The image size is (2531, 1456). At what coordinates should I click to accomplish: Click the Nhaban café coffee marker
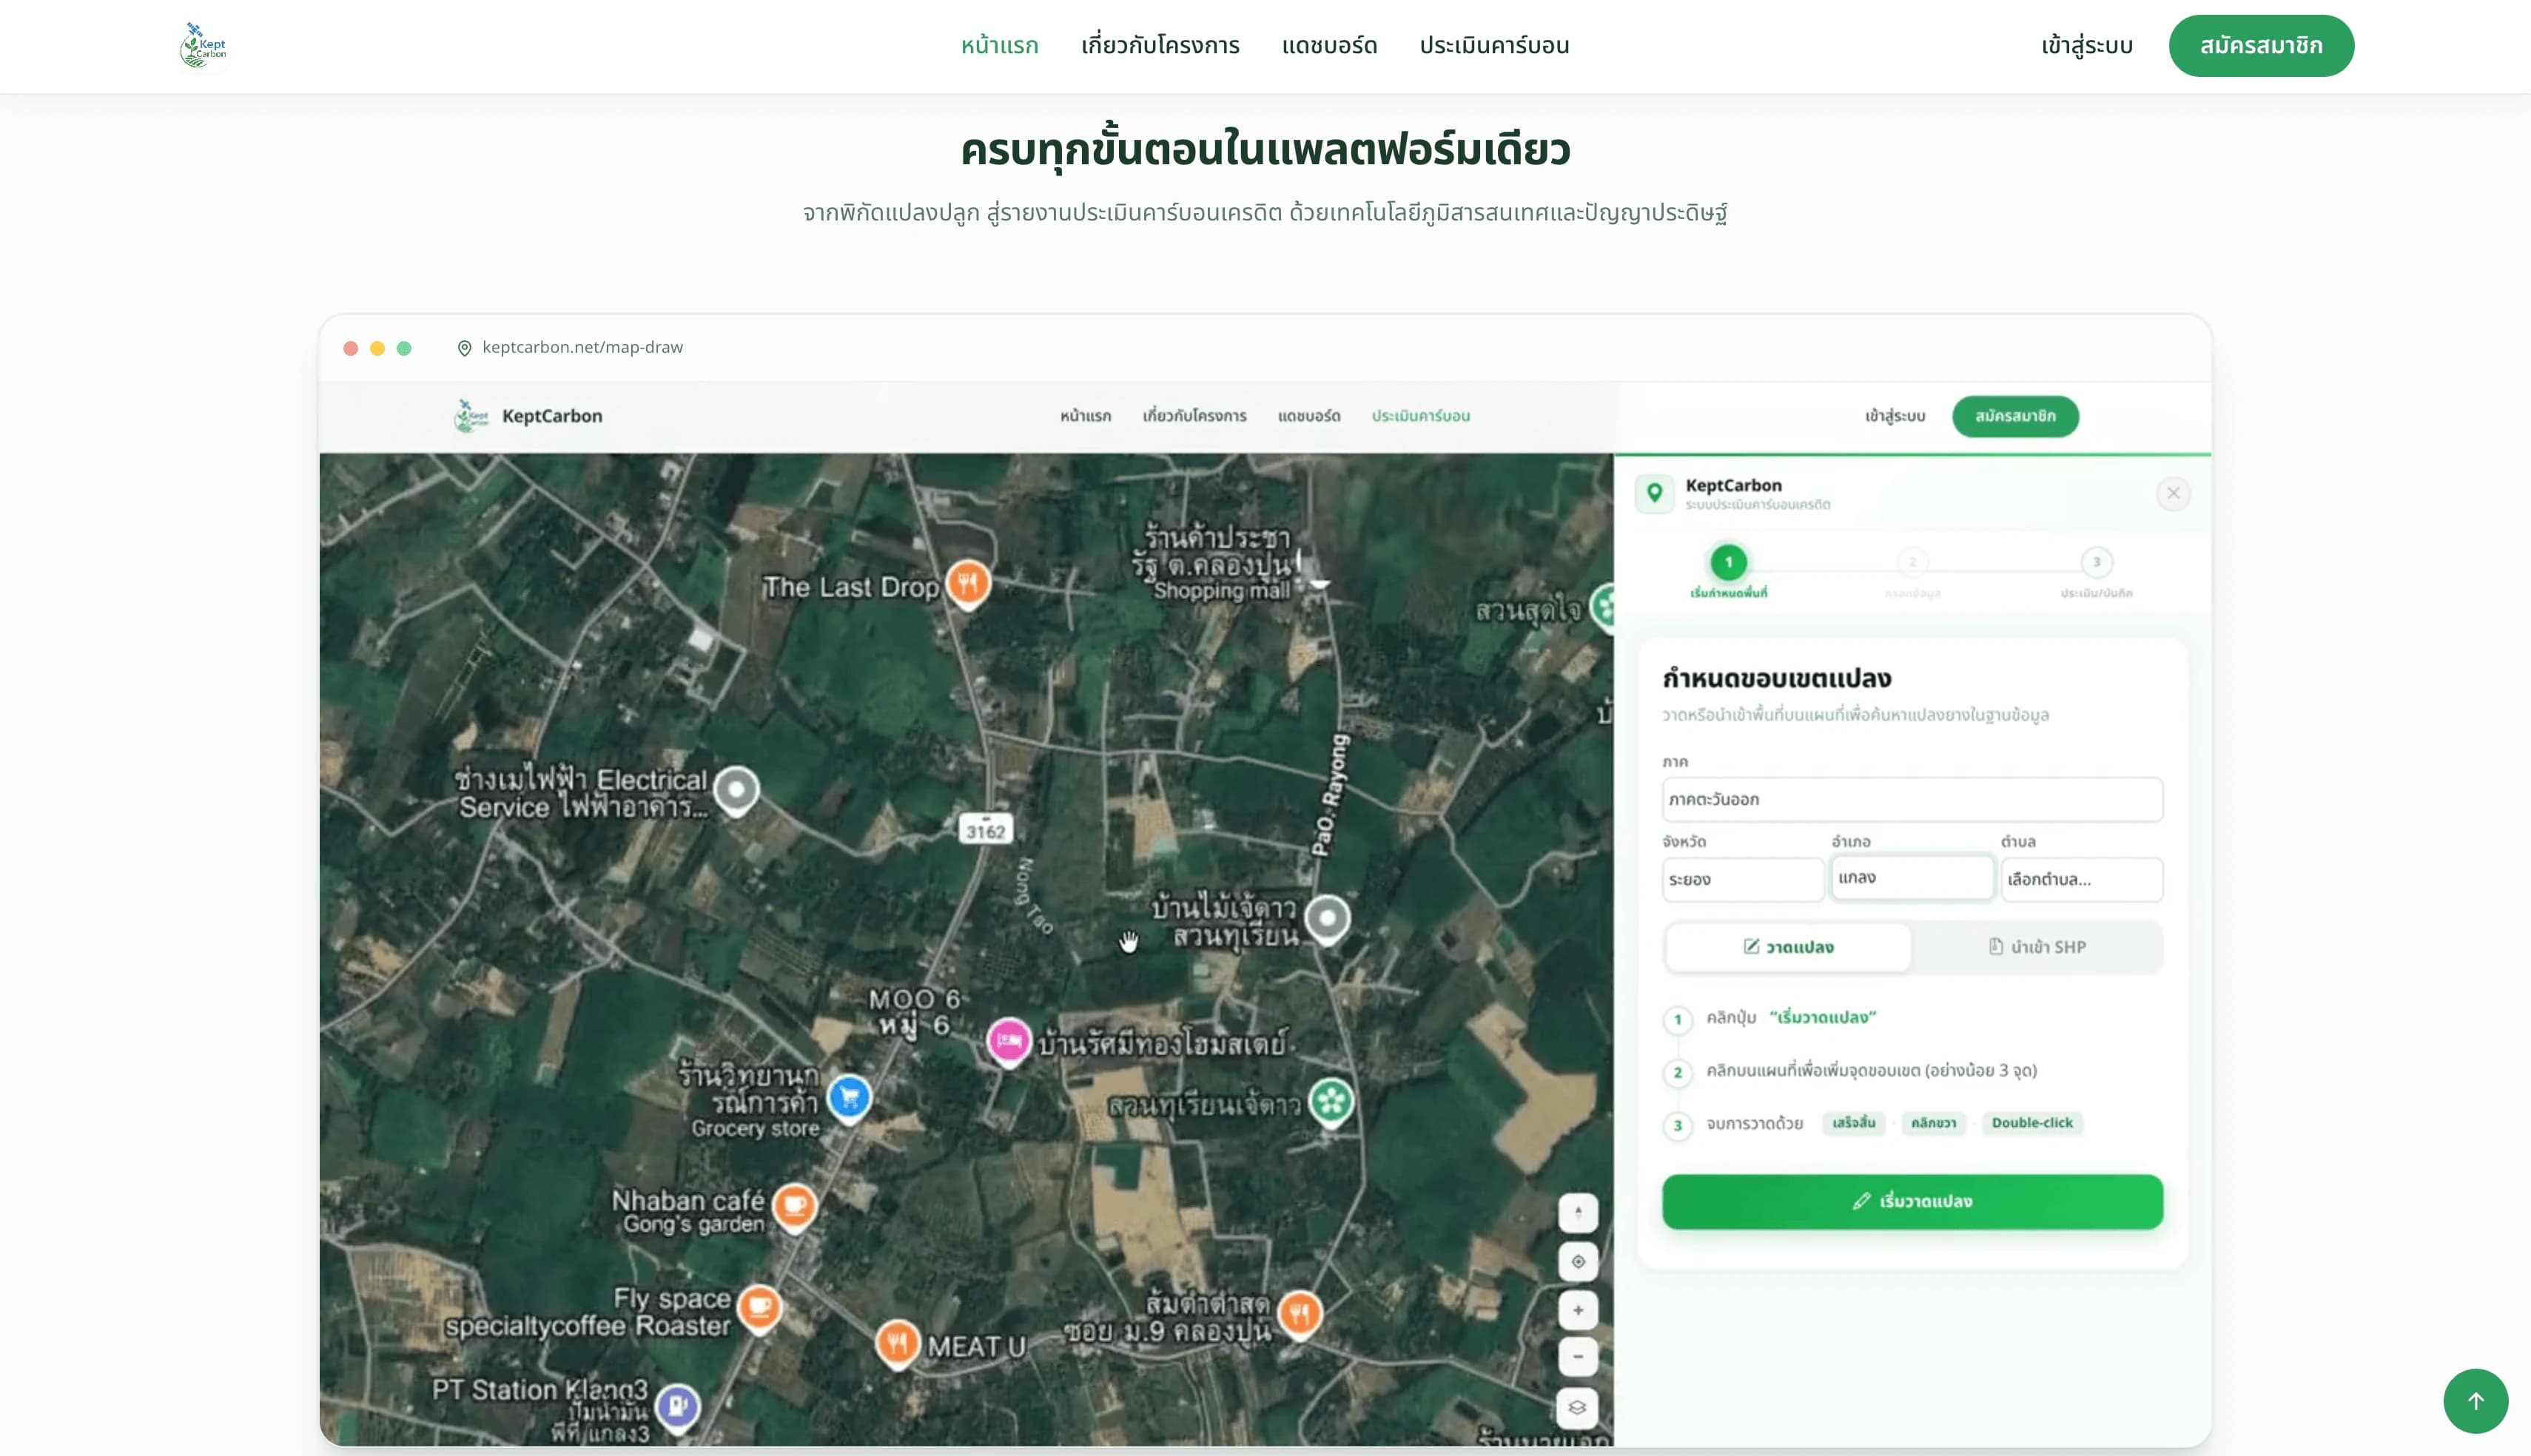(x=795, y=1206)
